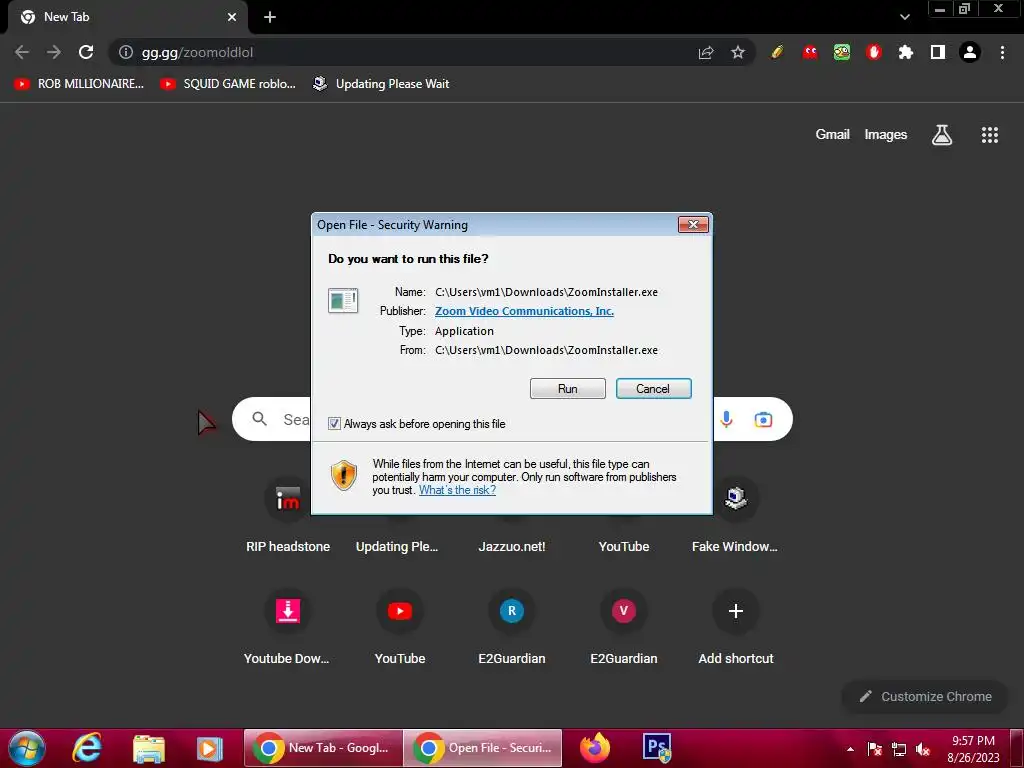Image resolution: width=1024 pixels, height=768 pixels.
Task: Open the Extensions puzzle menu
Action: [x=906, y=52]
